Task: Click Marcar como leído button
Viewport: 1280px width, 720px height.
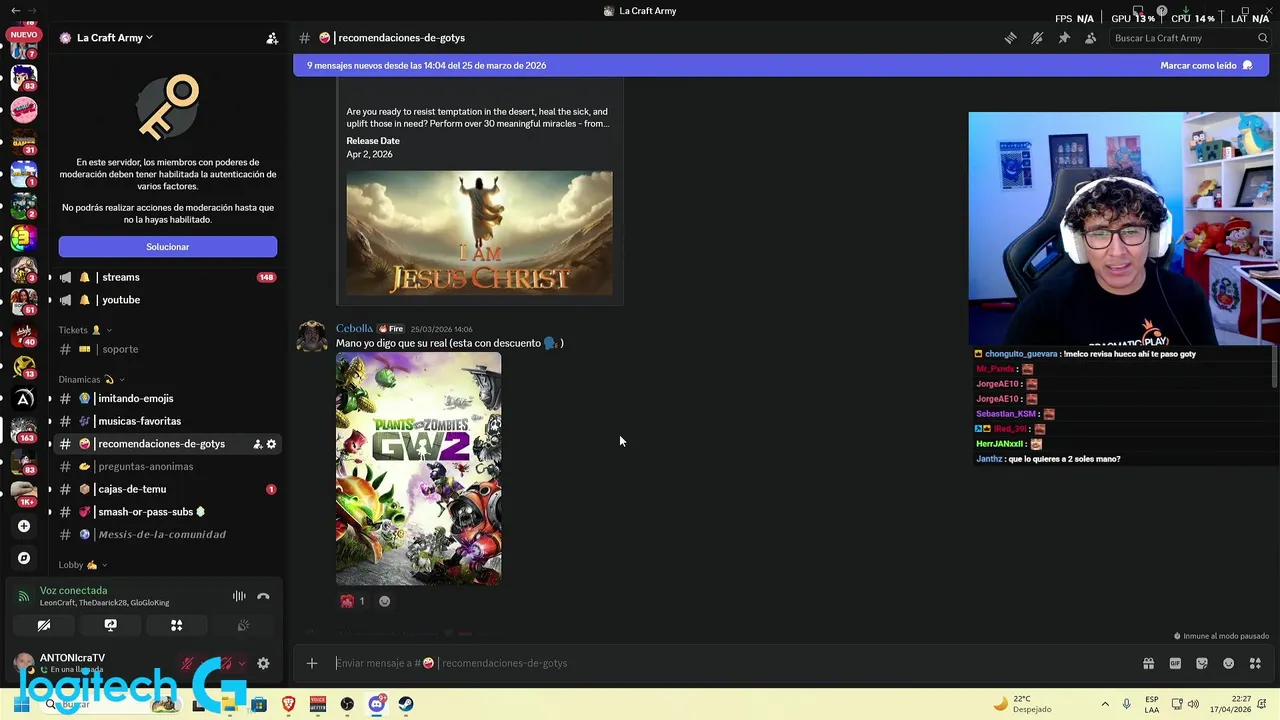Action: click(1206, 65)
